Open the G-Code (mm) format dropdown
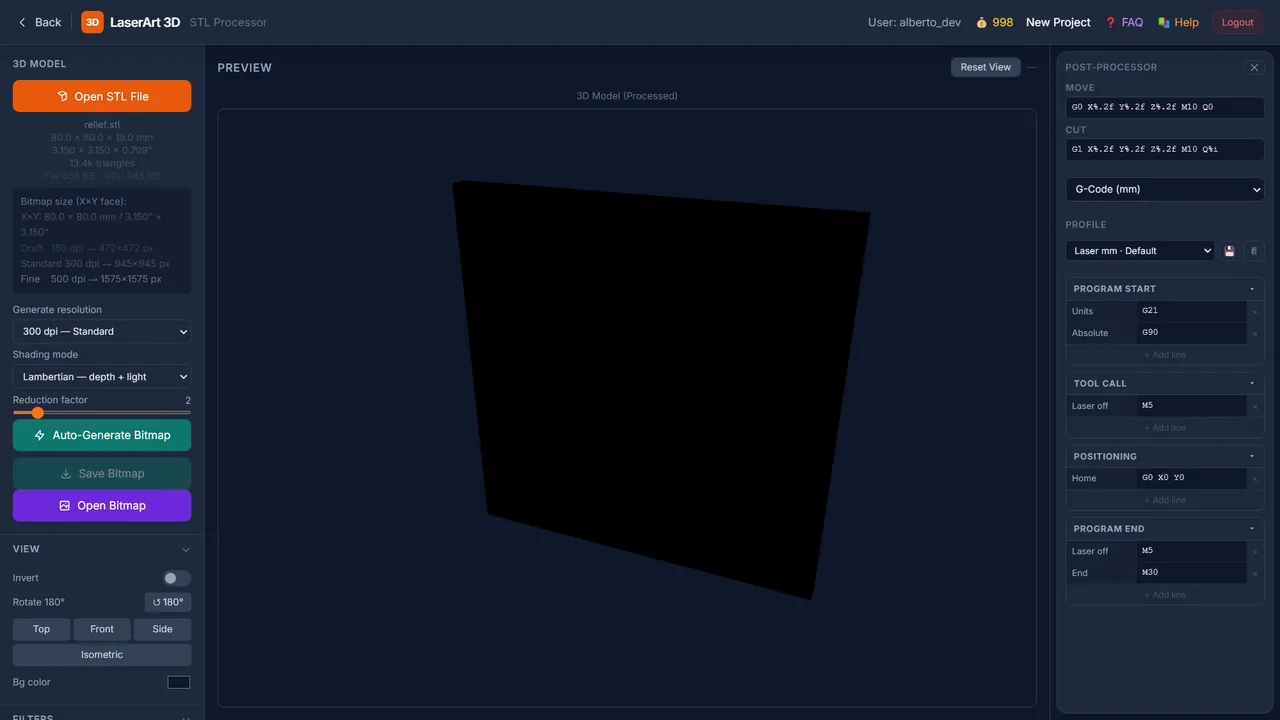1280x720 pixels. coord(1165,189)
